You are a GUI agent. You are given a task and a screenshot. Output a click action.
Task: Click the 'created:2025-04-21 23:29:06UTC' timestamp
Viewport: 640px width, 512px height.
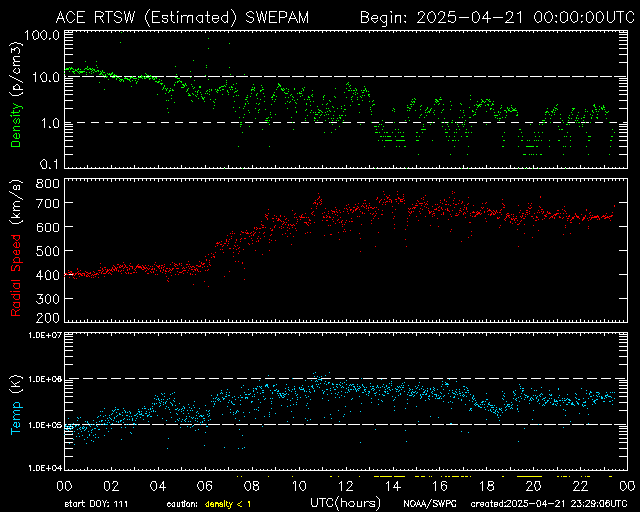click(549, 504)
